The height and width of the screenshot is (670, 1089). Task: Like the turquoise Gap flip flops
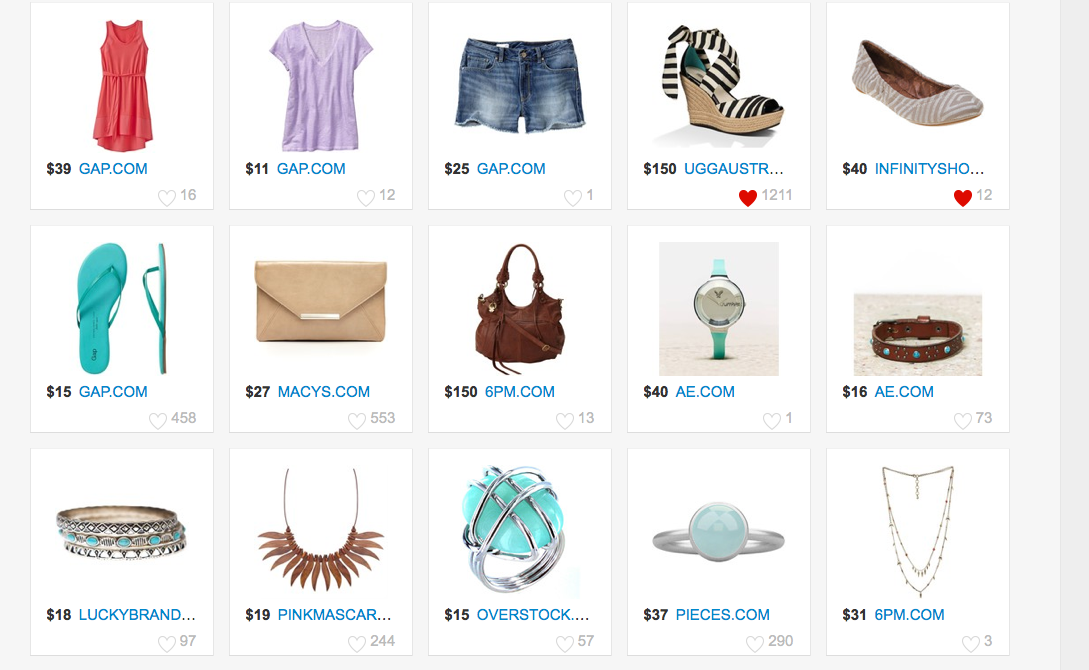click(158, 421)
